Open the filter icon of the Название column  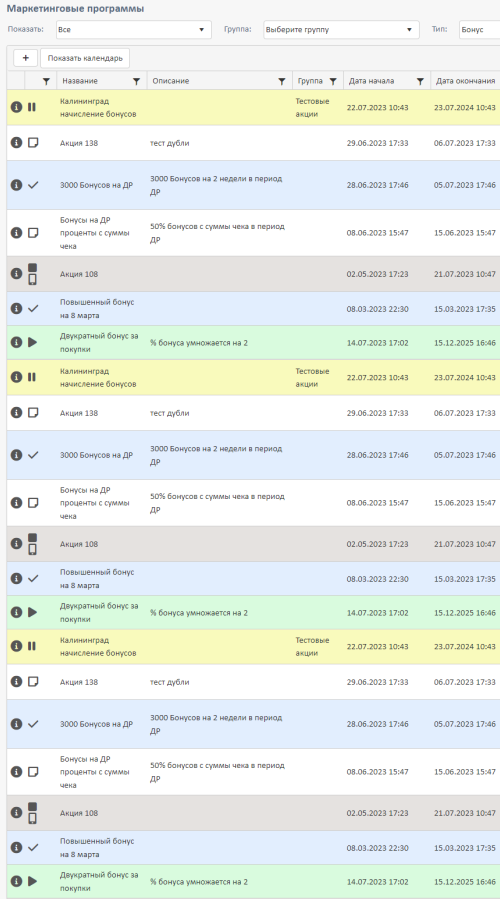click(136, 82)
